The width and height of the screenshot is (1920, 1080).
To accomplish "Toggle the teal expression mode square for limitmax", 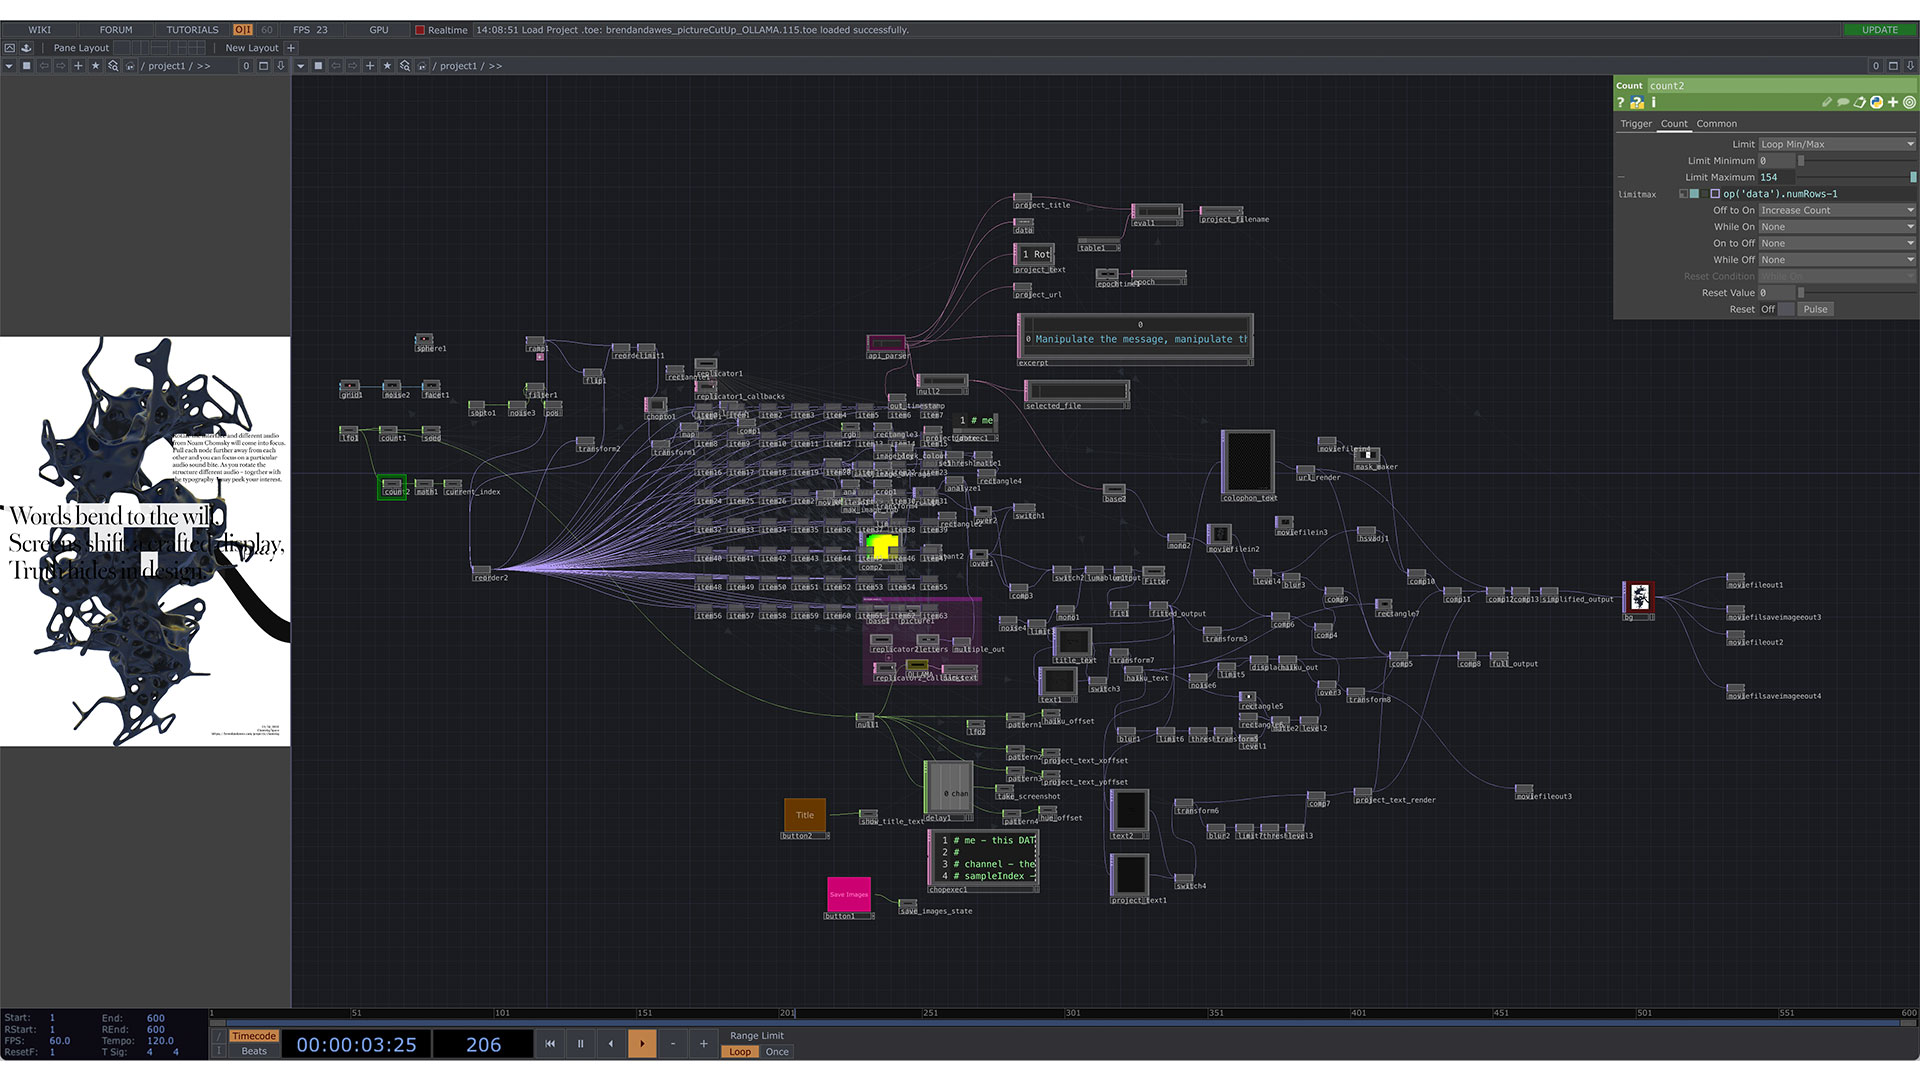I will [1694, 194].
